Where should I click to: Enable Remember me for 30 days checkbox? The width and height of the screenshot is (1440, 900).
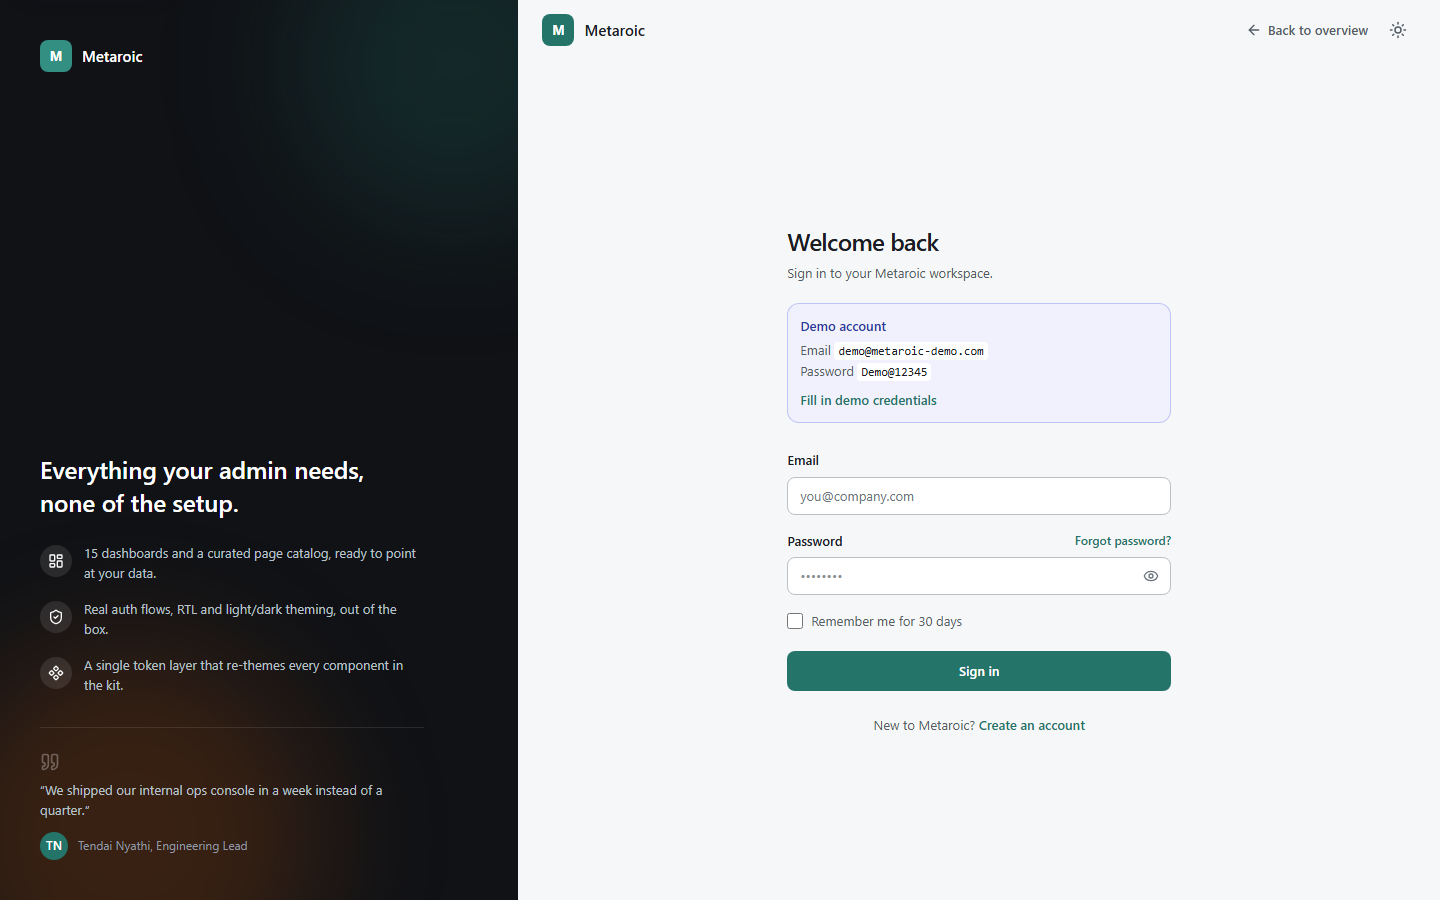point(795,621)
